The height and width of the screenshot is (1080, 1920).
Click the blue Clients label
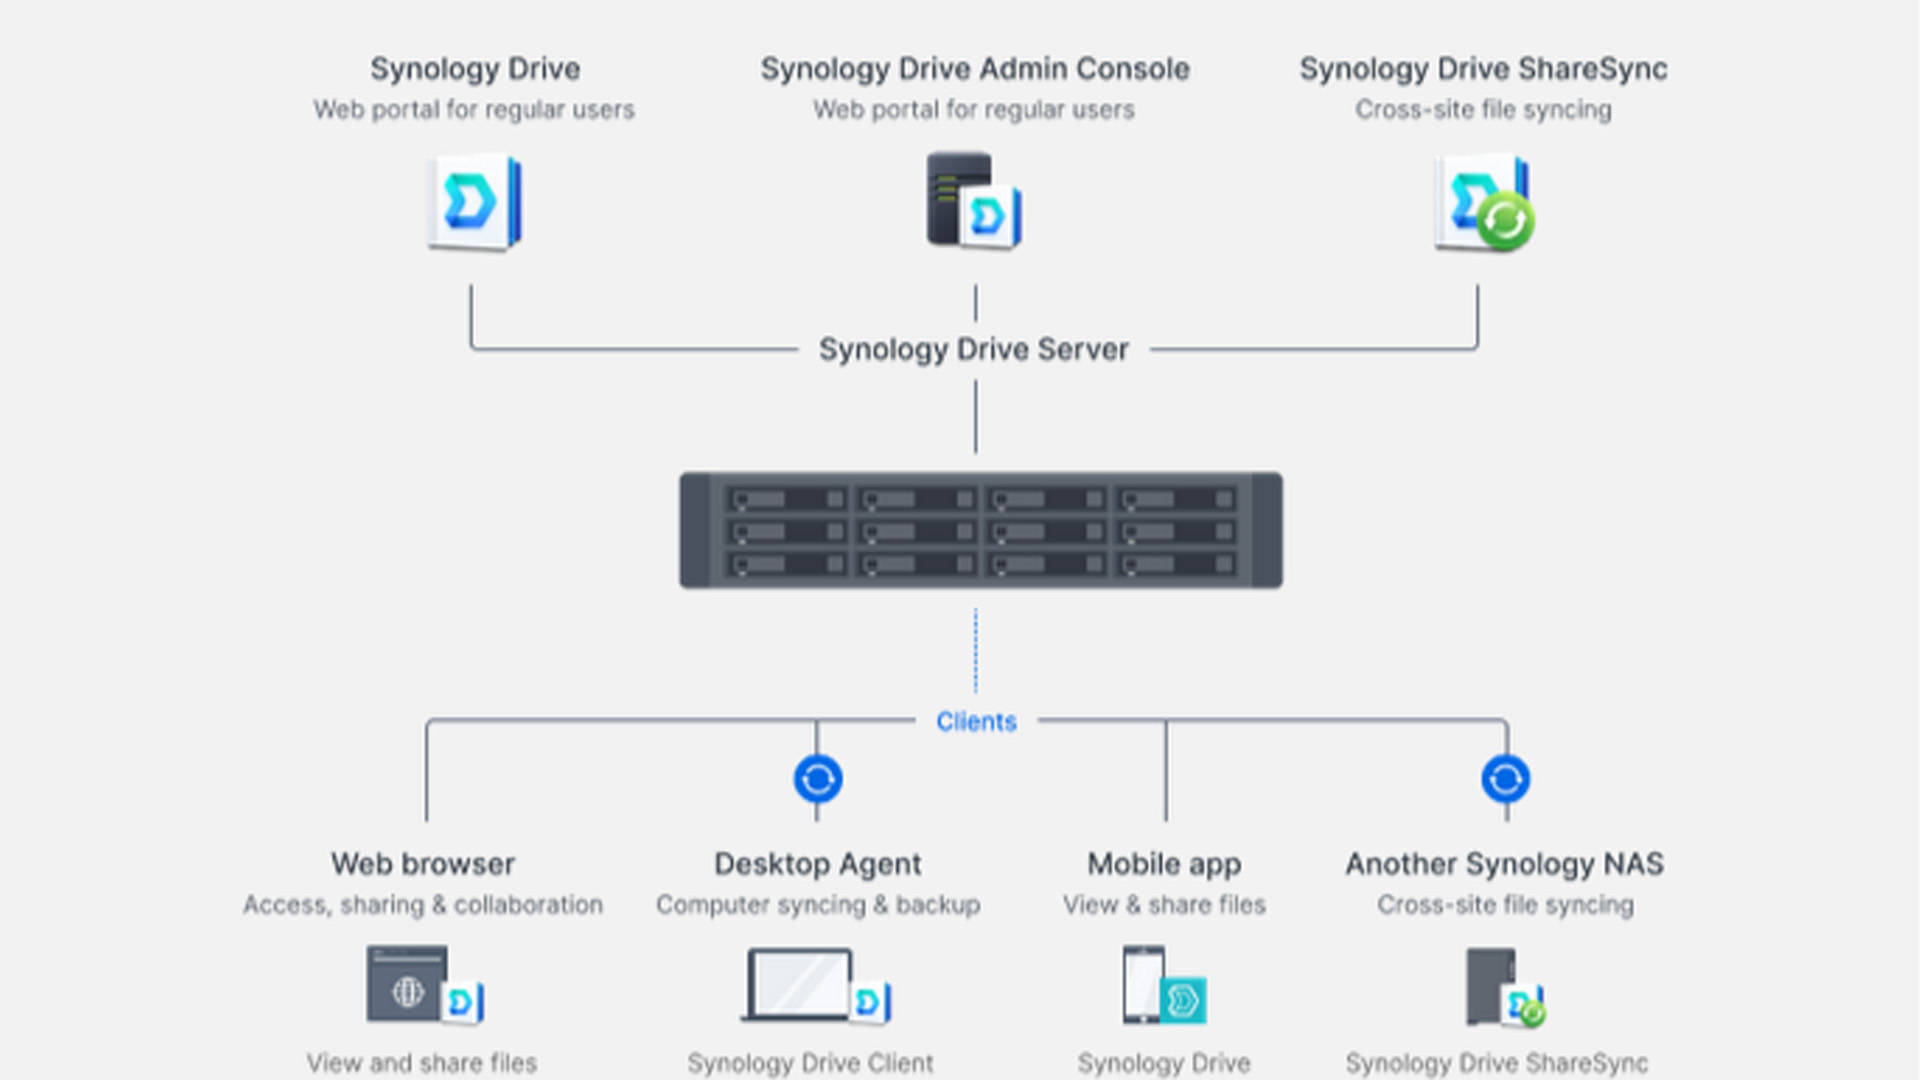976,722
